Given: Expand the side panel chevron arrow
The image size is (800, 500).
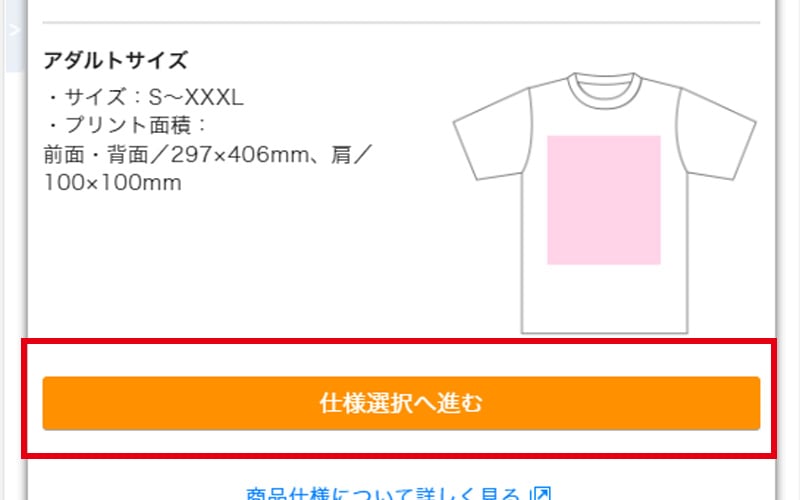Looking at the screenshot, I should (x=14, y=31).
